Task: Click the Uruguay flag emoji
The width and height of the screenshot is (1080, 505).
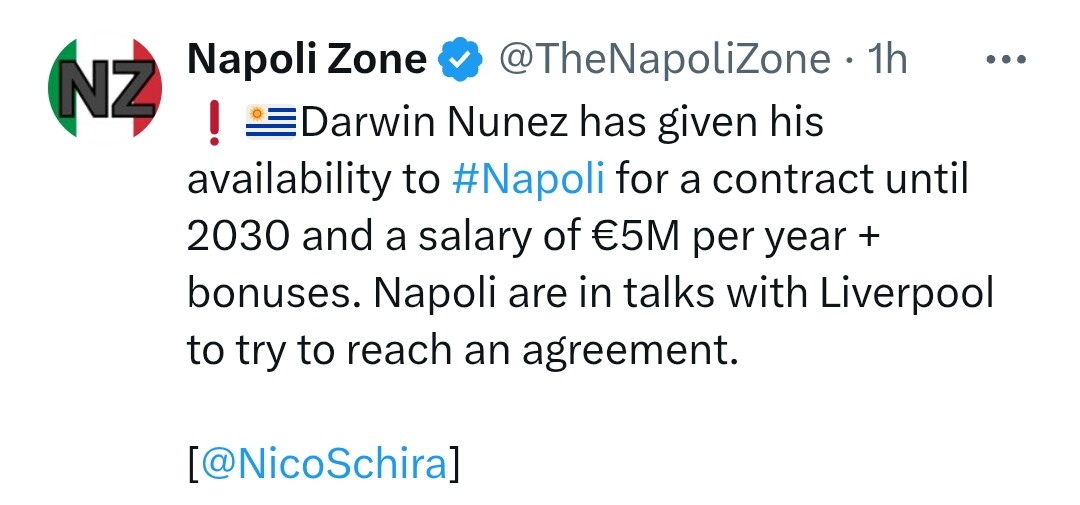Action: pos(271,121)
